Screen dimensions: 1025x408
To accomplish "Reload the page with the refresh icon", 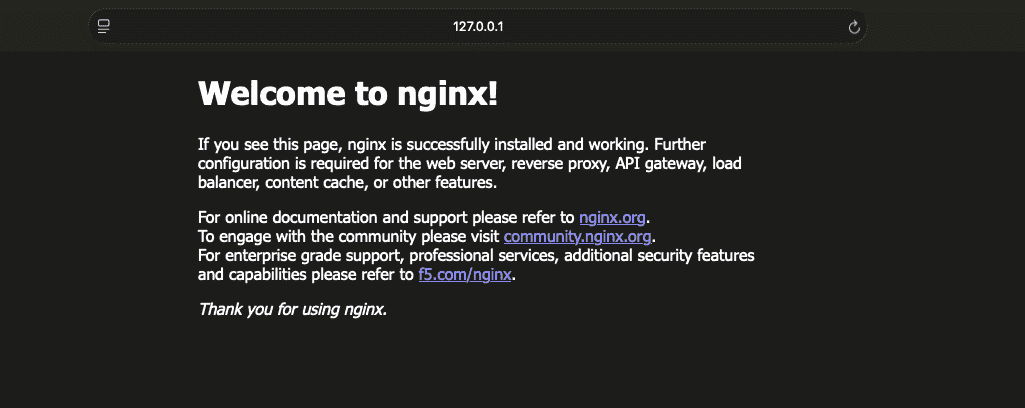I will click(853, 27).
